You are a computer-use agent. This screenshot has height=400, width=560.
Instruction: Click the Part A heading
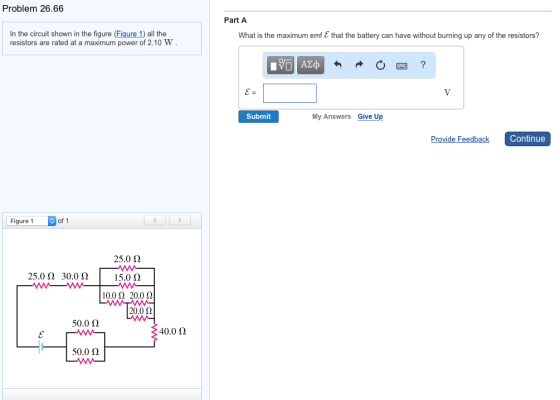tap(235, 20)
